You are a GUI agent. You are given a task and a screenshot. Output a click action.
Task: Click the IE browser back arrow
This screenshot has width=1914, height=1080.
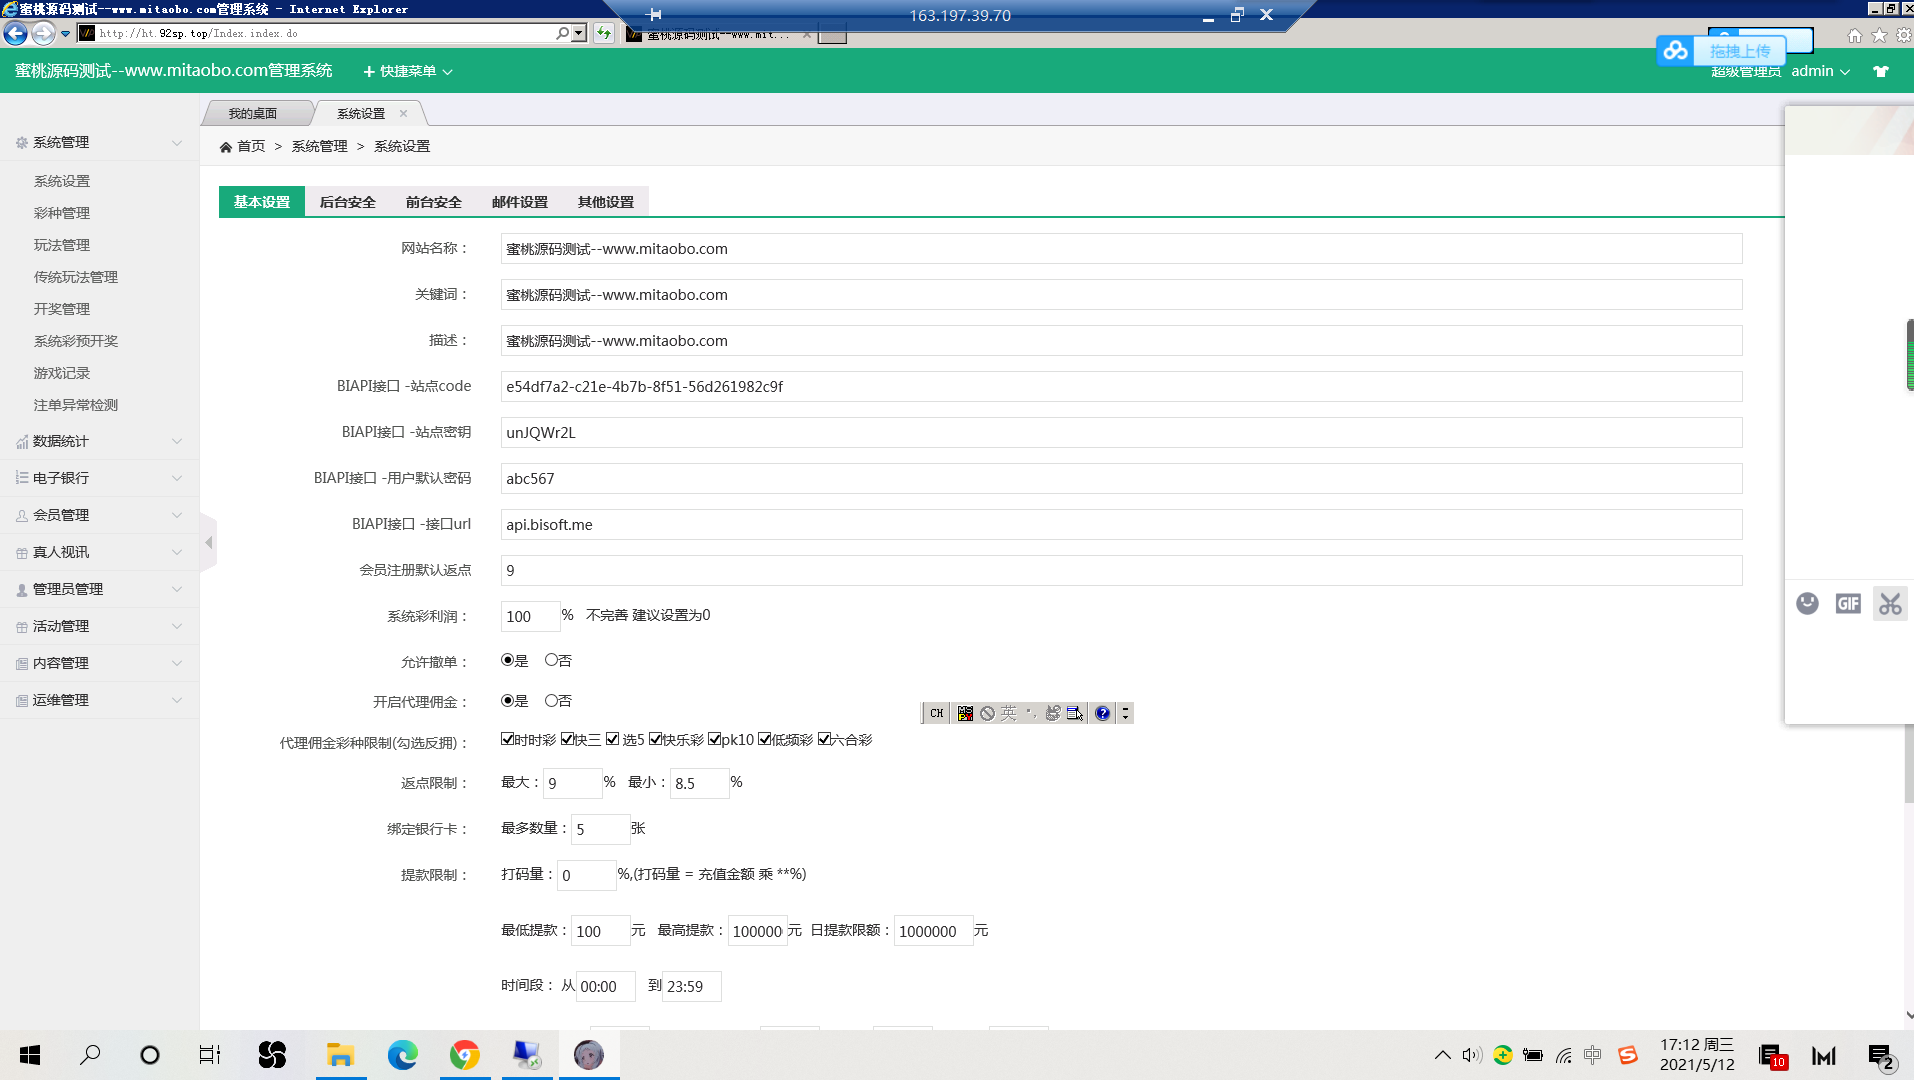coord(16,33)
